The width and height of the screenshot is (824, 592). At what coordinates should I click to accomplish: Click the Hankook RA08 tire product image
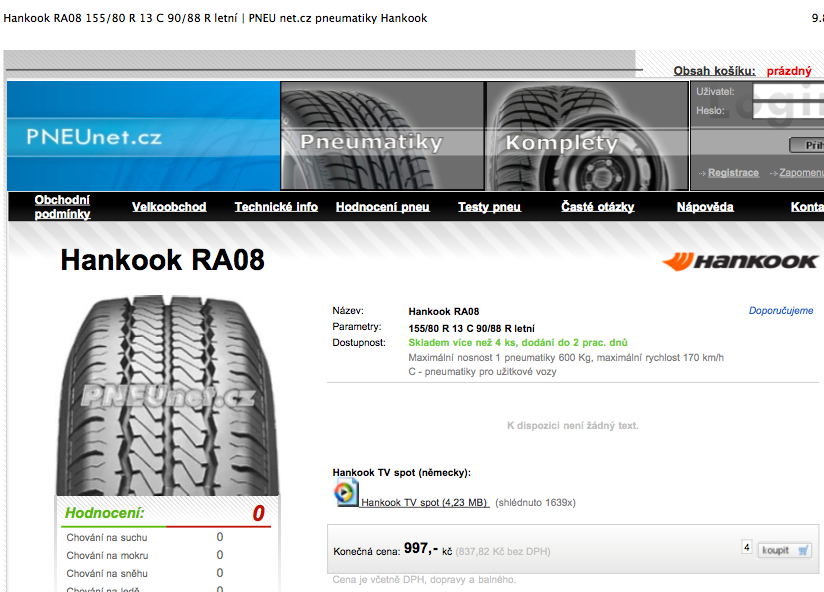click(x=167, y=395)
